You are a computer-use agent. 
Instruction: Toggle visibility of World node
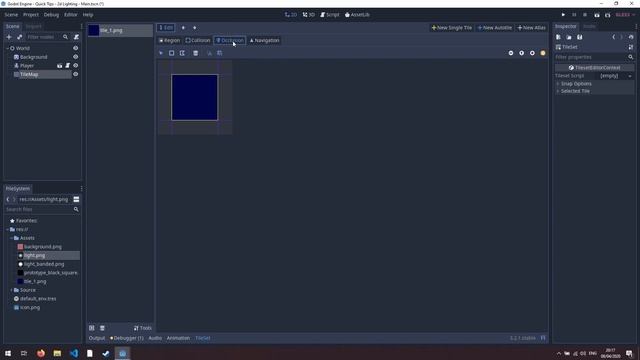point(76,48)
